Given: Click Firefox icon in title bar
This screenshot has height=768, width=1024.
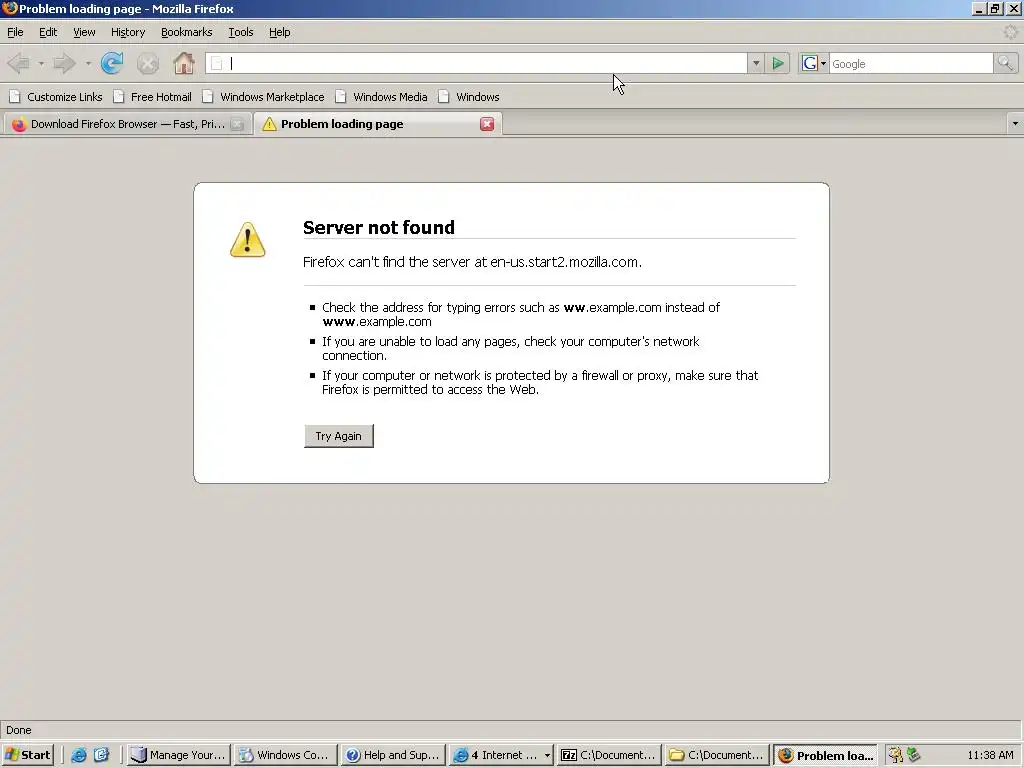Looking at the screenshot, I should click(x=10, y=8).
